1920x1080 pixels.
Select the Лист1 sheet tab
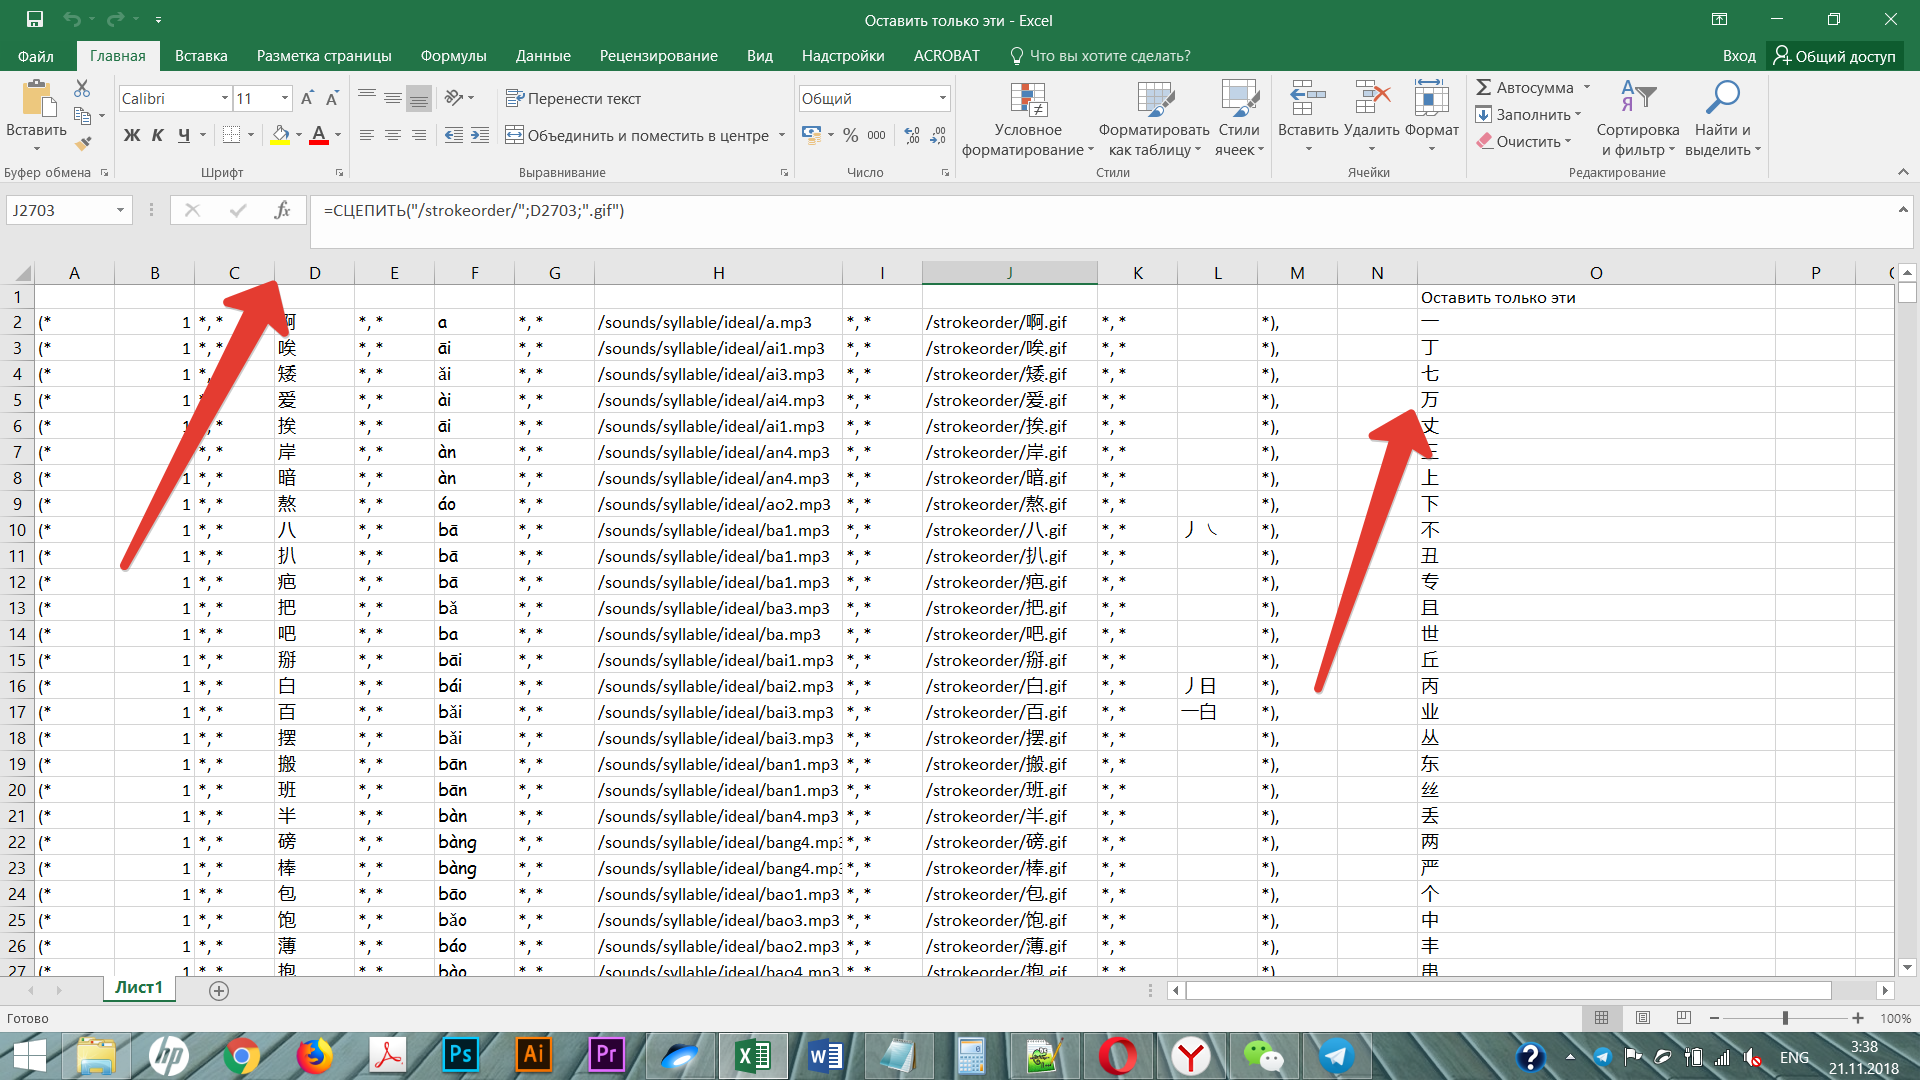coord(138,988)
